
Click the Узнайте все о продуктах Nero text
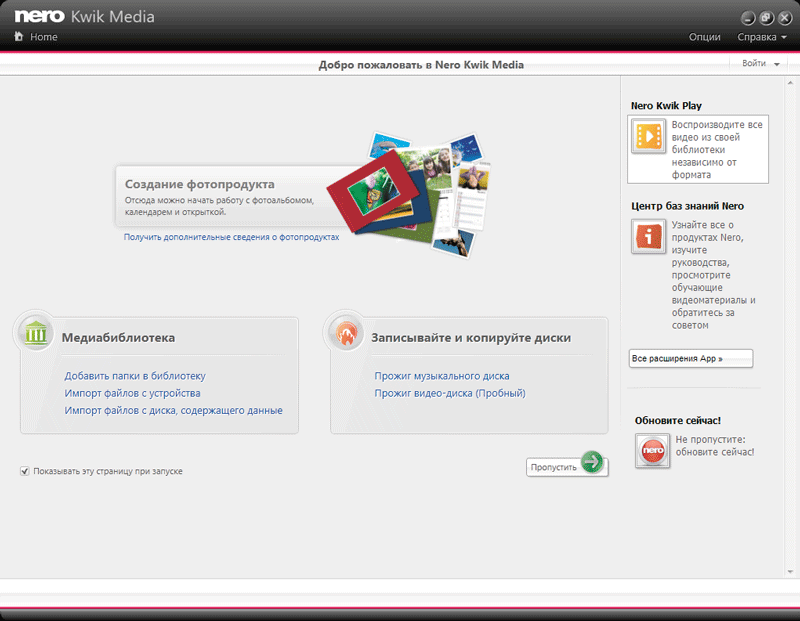[x=713, y=275]
